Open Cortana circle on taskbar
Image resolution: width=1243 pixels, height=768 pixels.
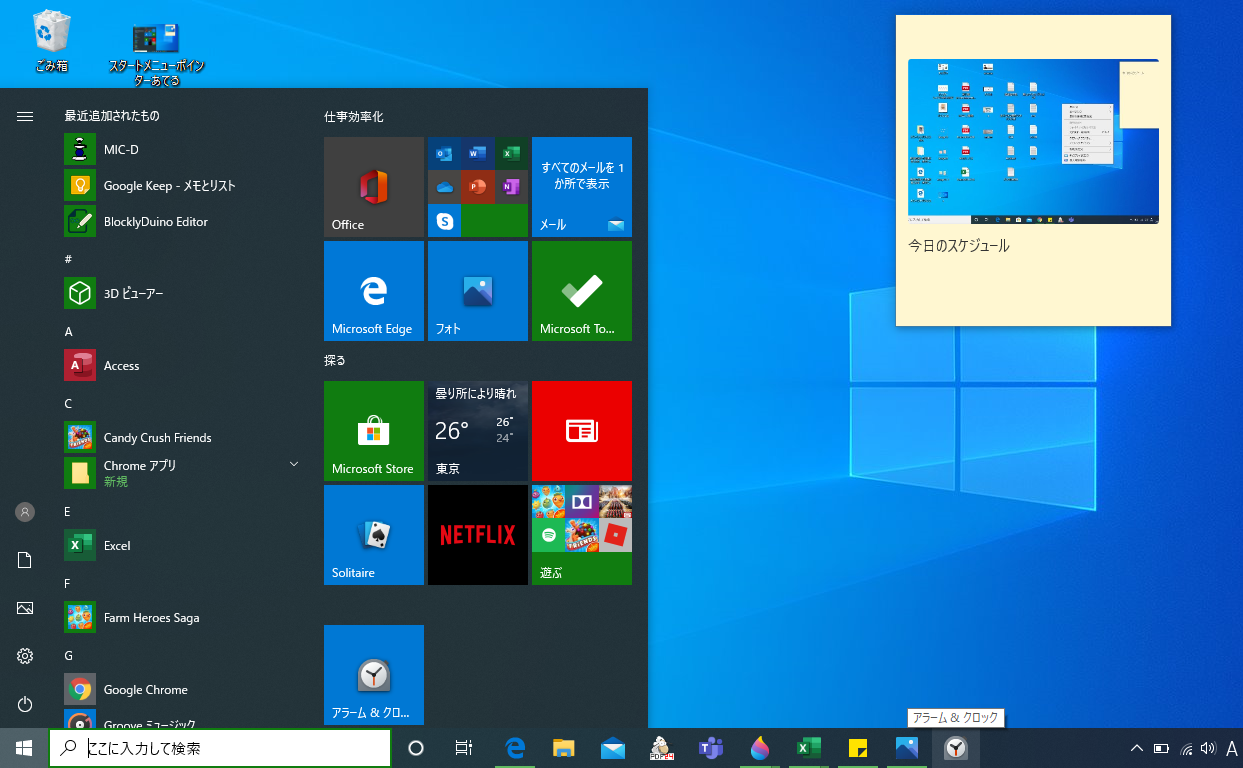point(417,748)
